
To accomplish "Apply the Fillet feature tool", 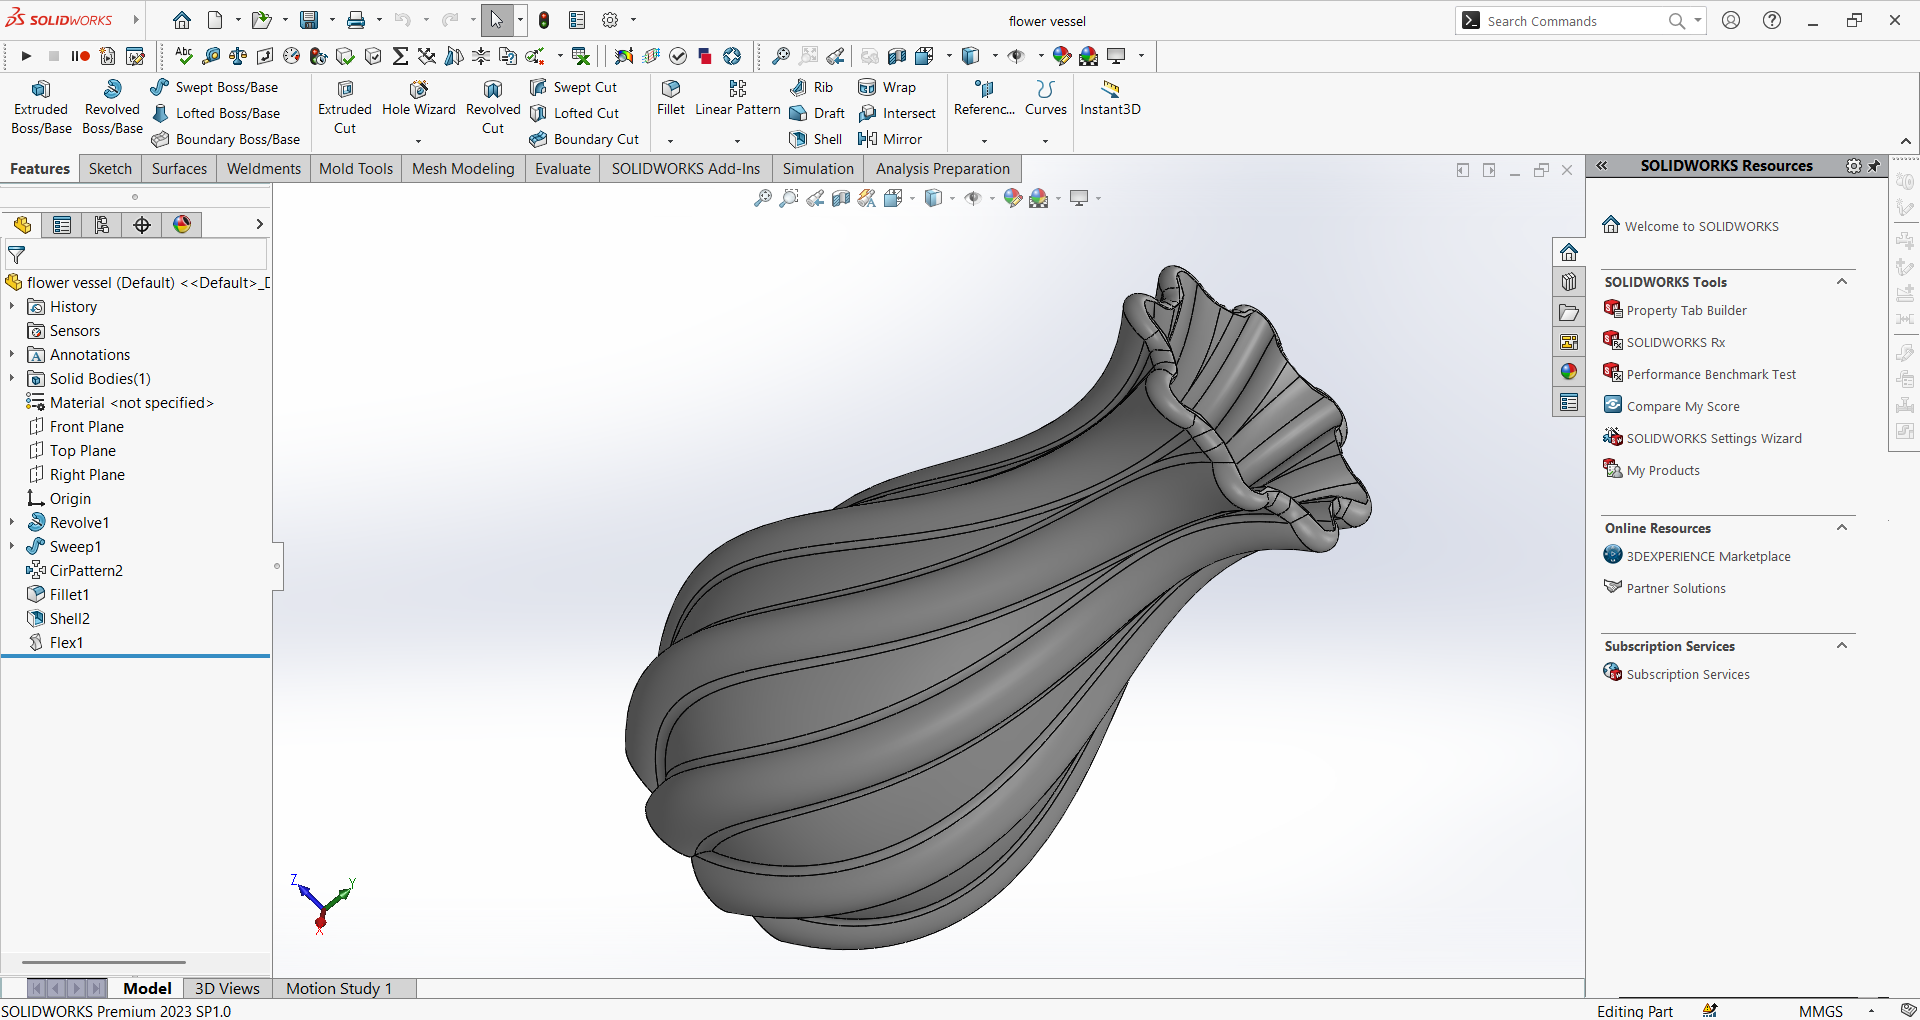I will pos(671,99).
